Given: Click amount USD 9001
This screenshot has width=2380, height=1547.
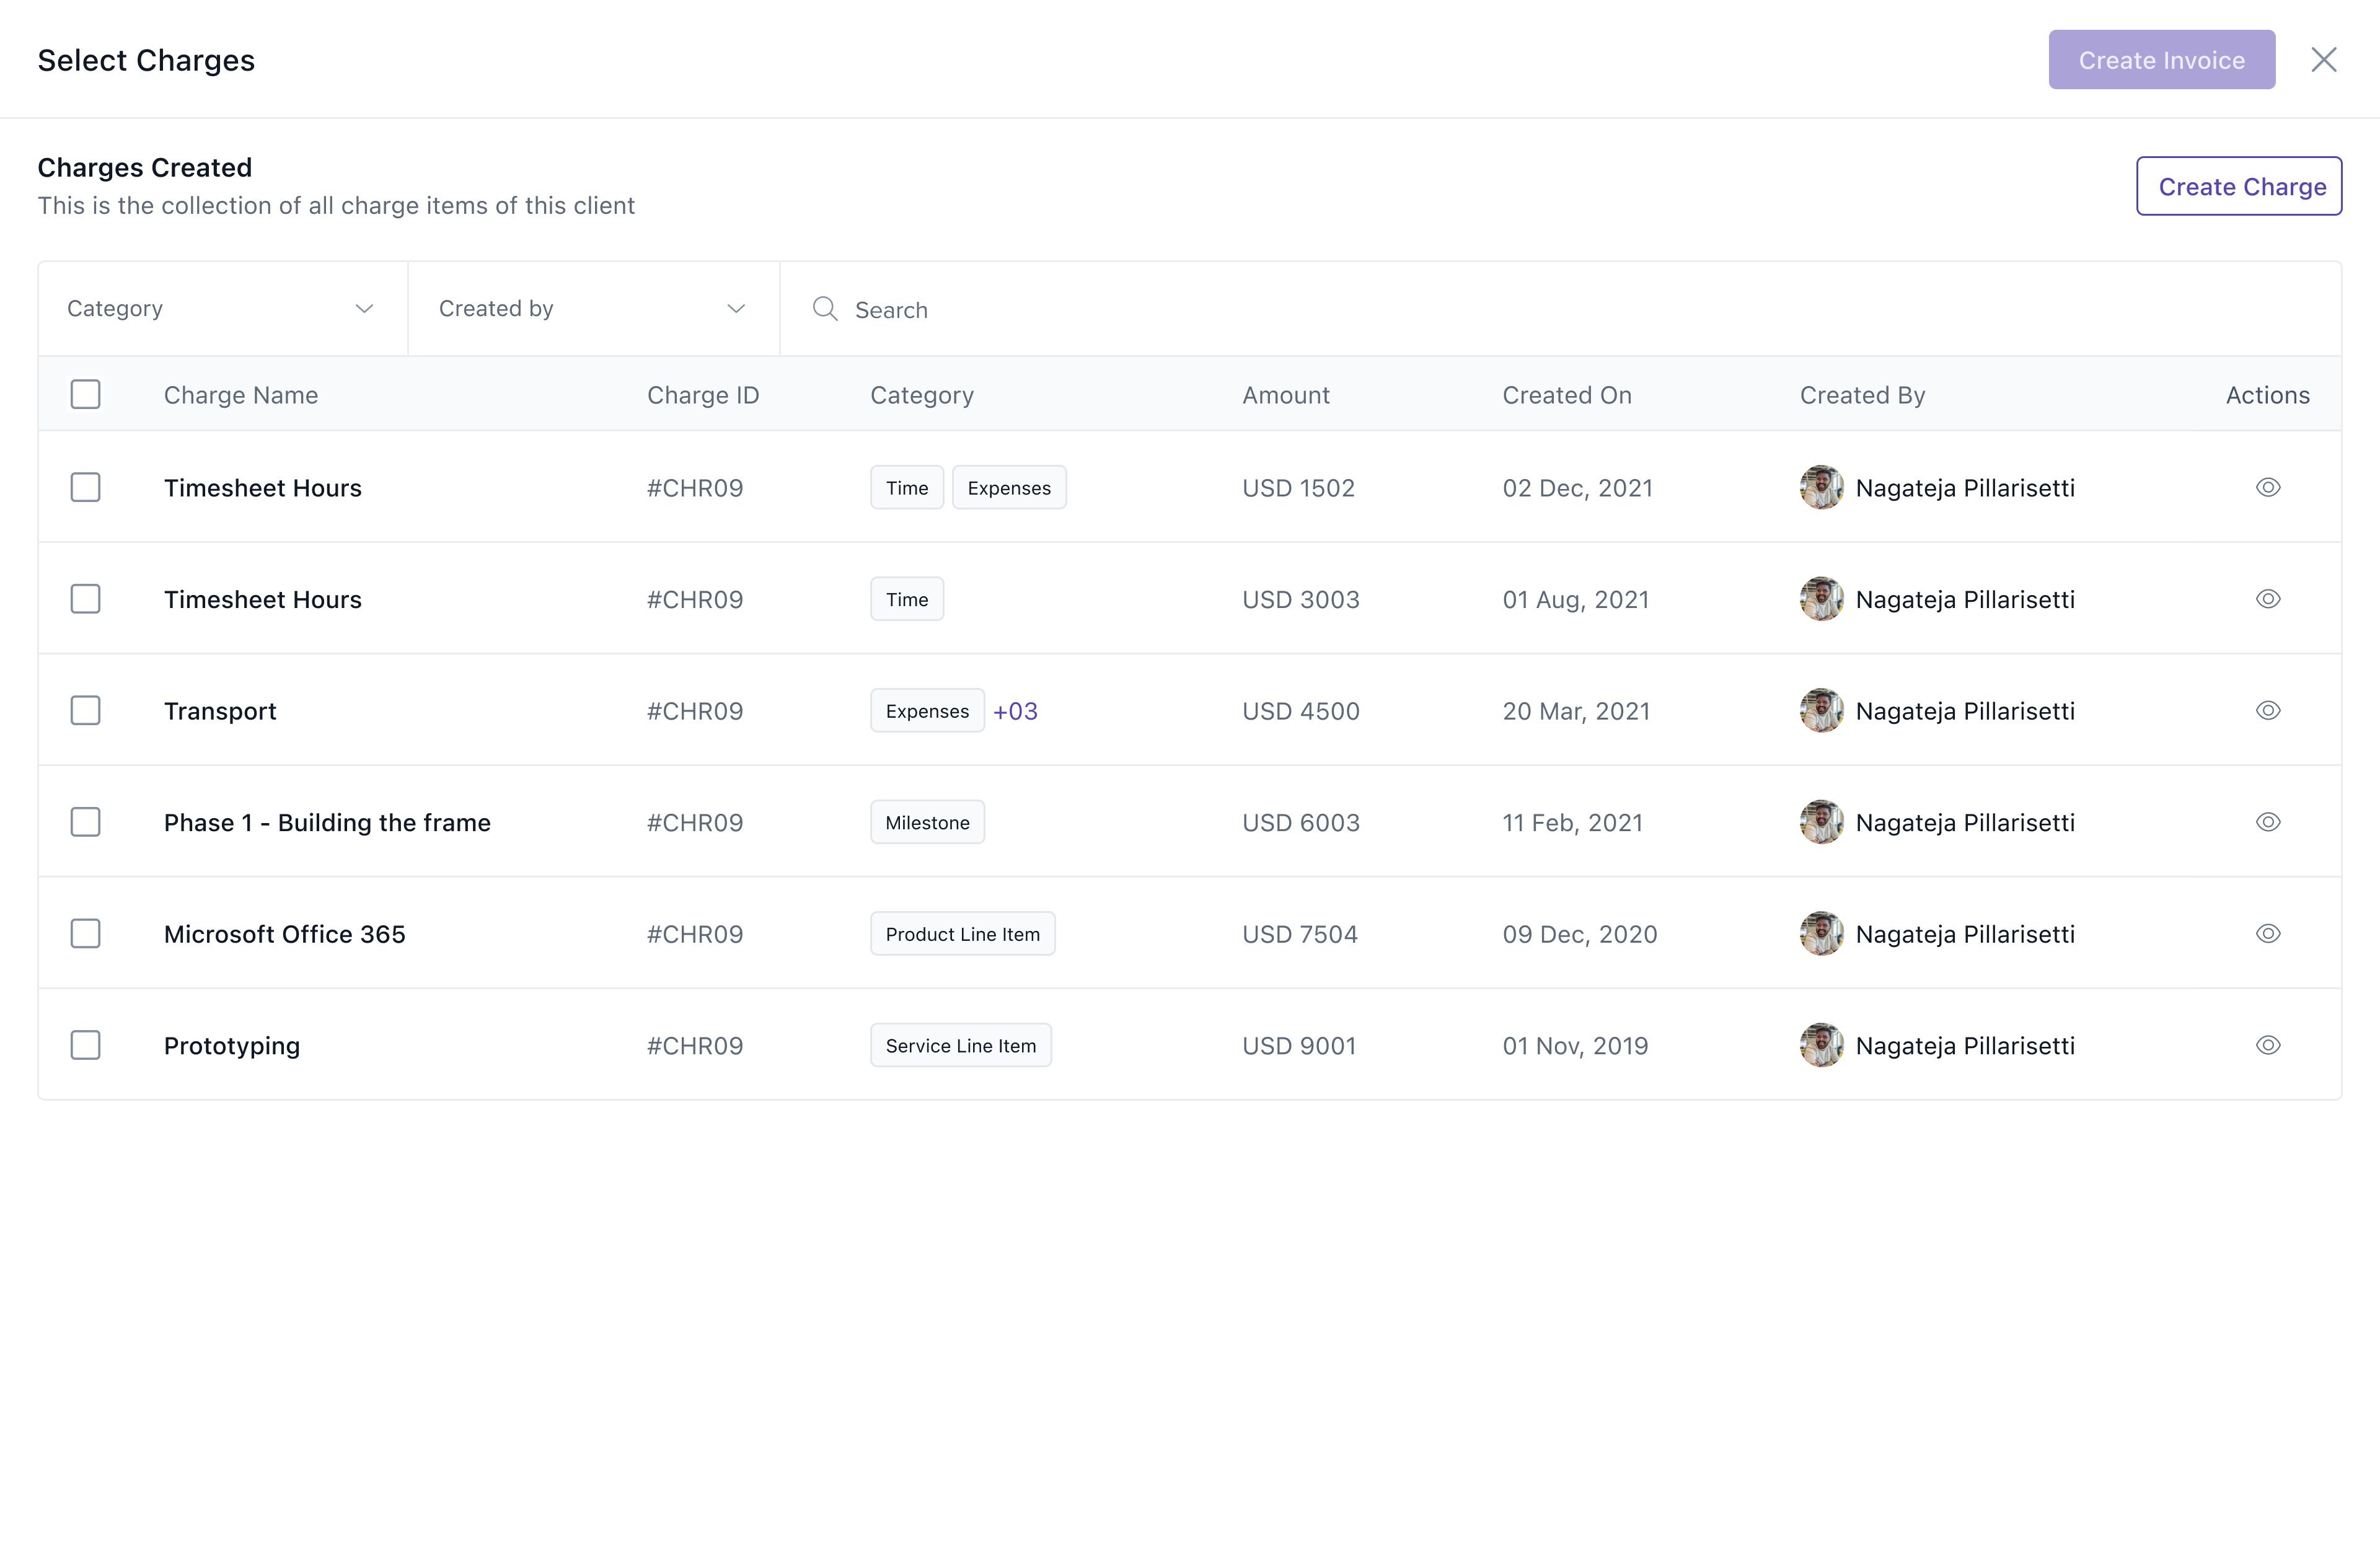Looking at the screenshot, I should pyautogui.click(x=1299, y=1046).
